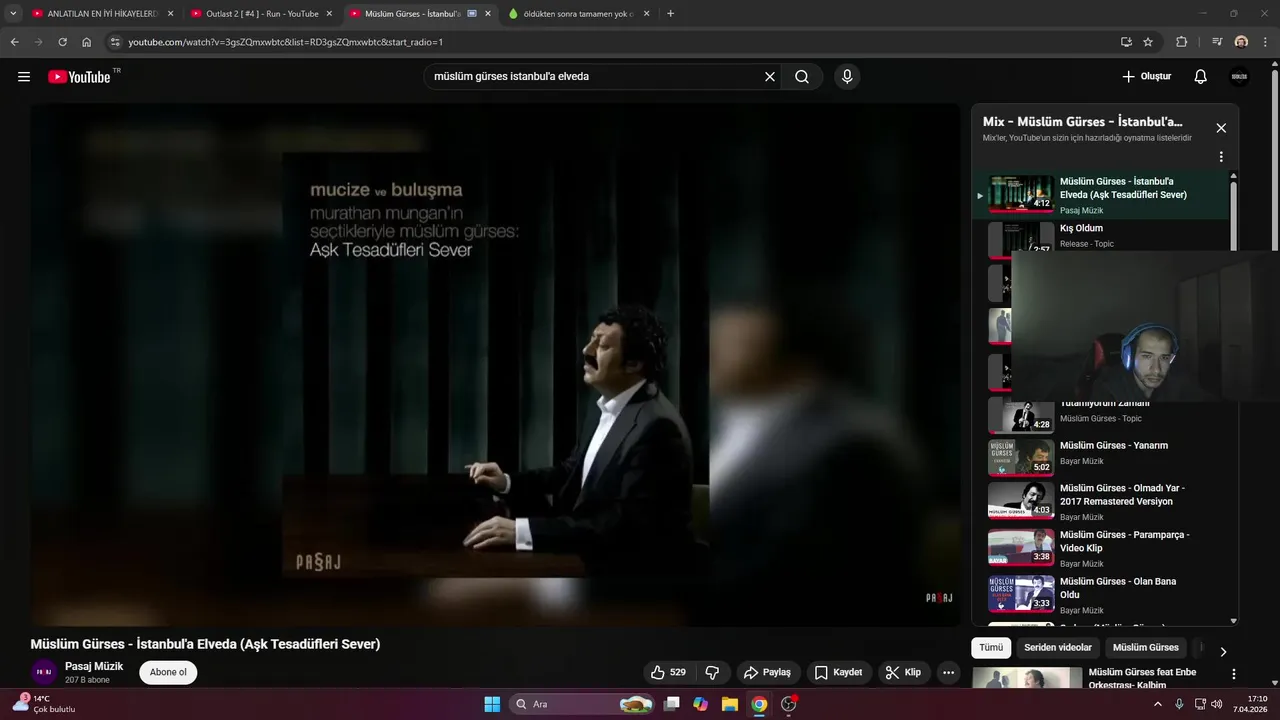This screenshot has width=1280, height=720.
Task: Open Task View on the taskbar
Action: tap(672, 704)
